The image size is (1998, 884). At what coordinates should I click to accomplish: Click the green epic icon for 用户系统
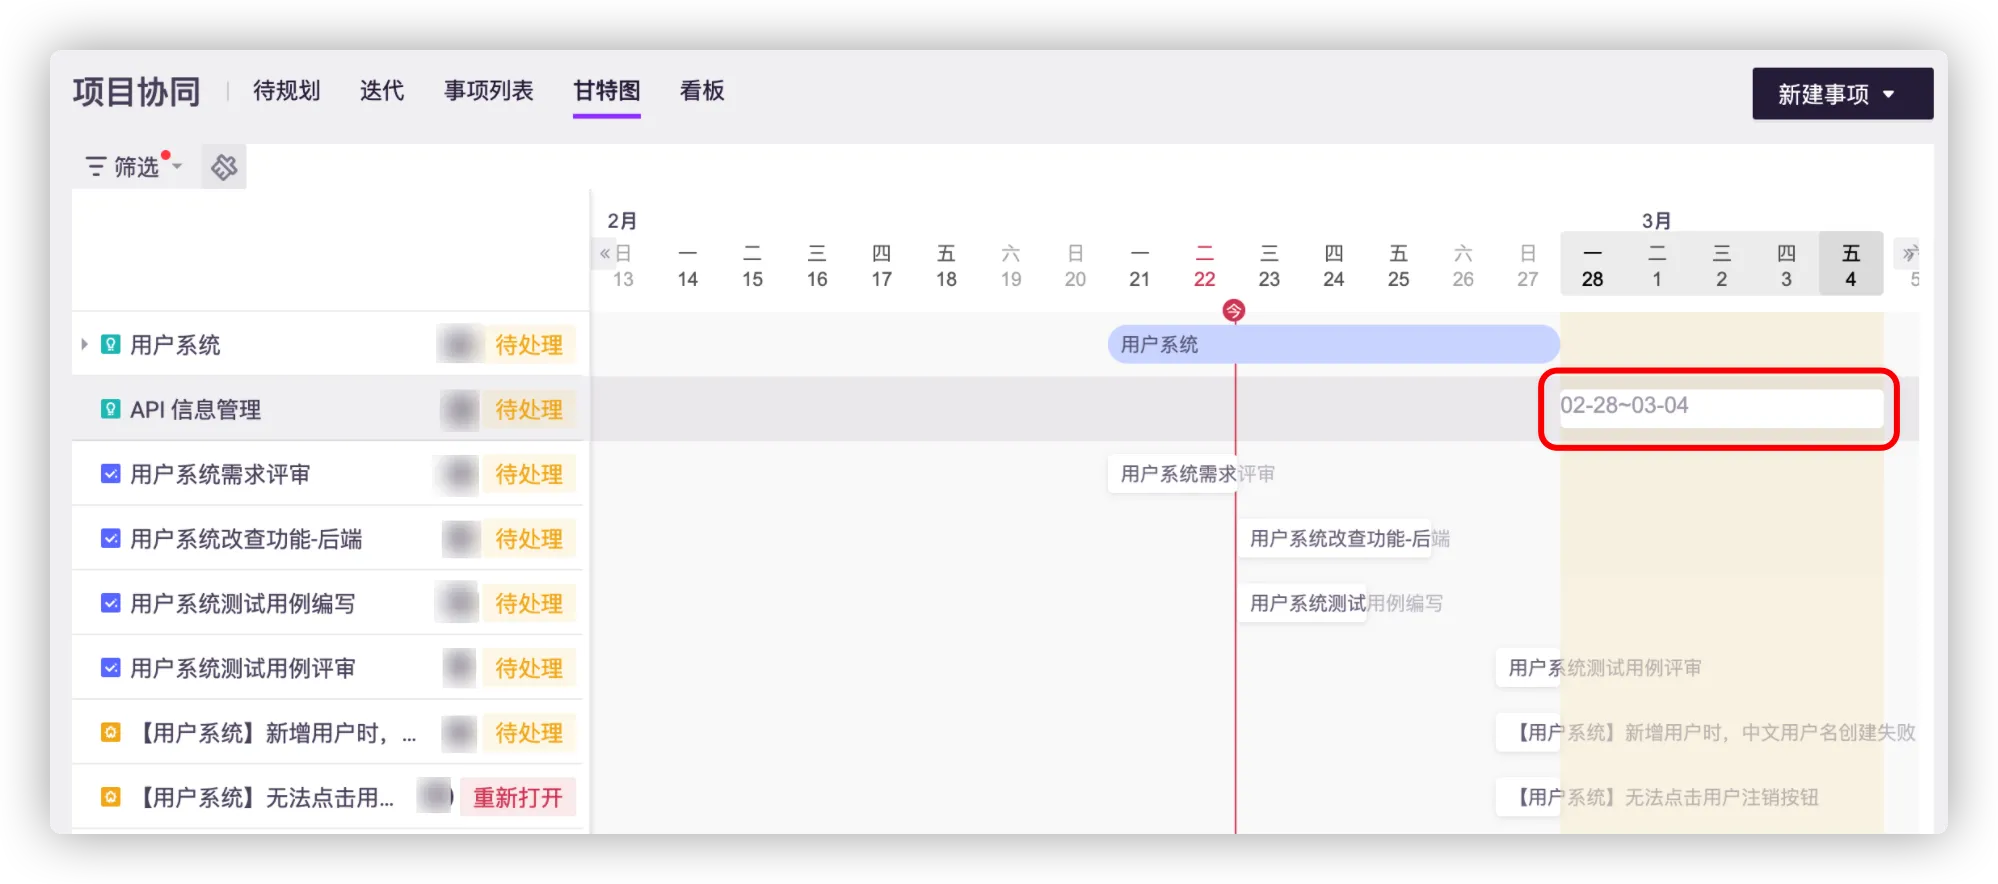pos(111,345)
